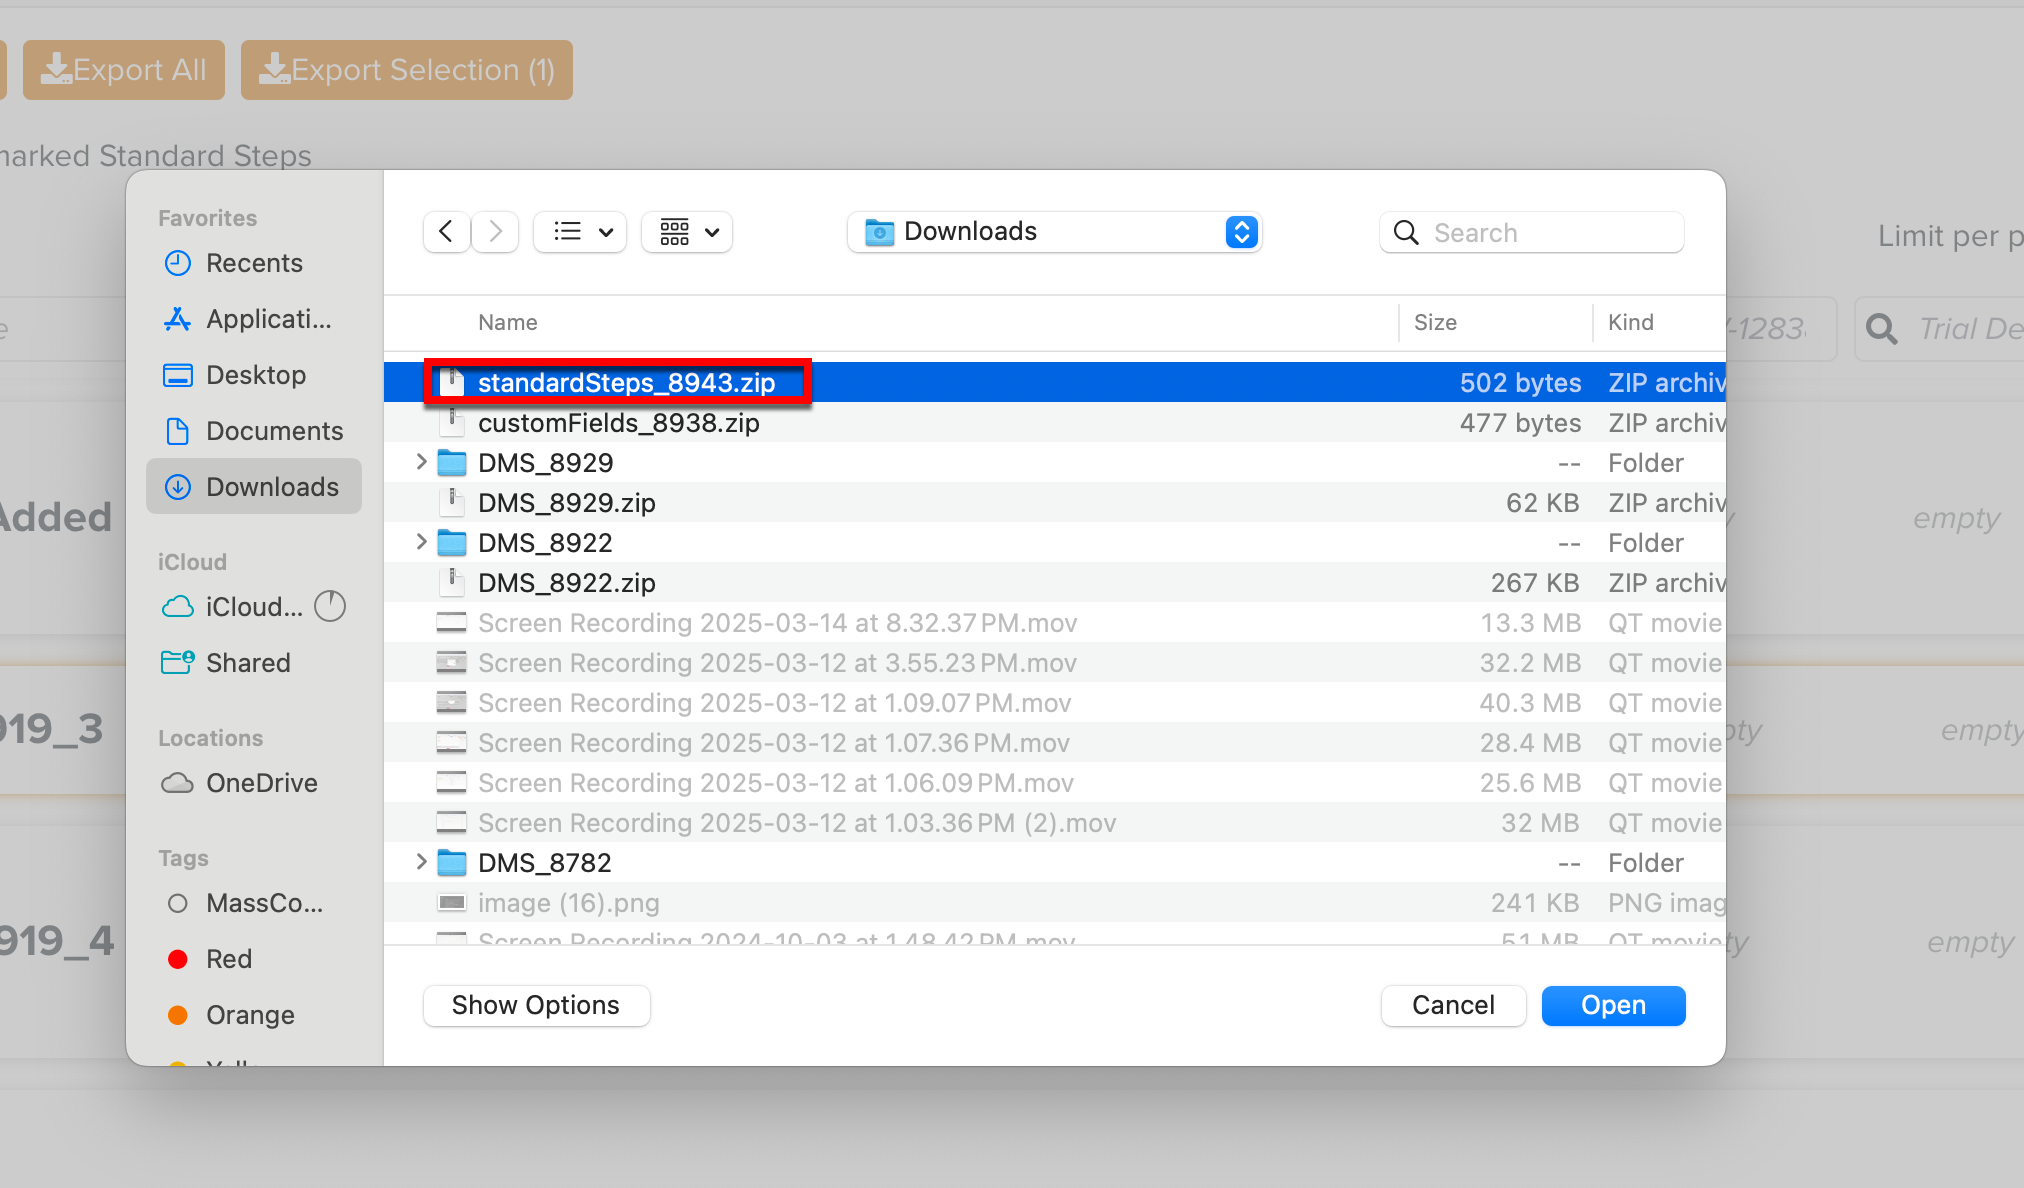Click the Recents clock icon in sidebar
2024x1188 pixels.
178,263
